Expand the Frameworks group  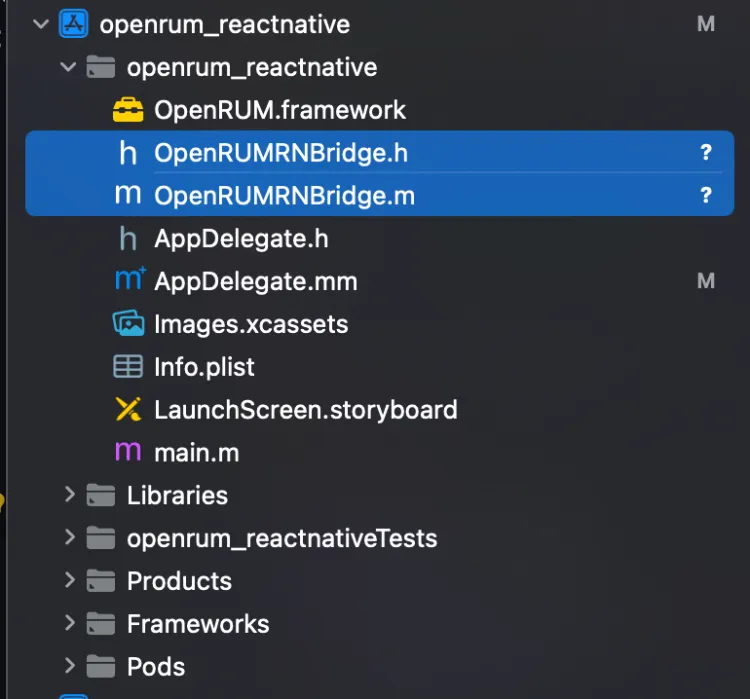pos(69,624)
